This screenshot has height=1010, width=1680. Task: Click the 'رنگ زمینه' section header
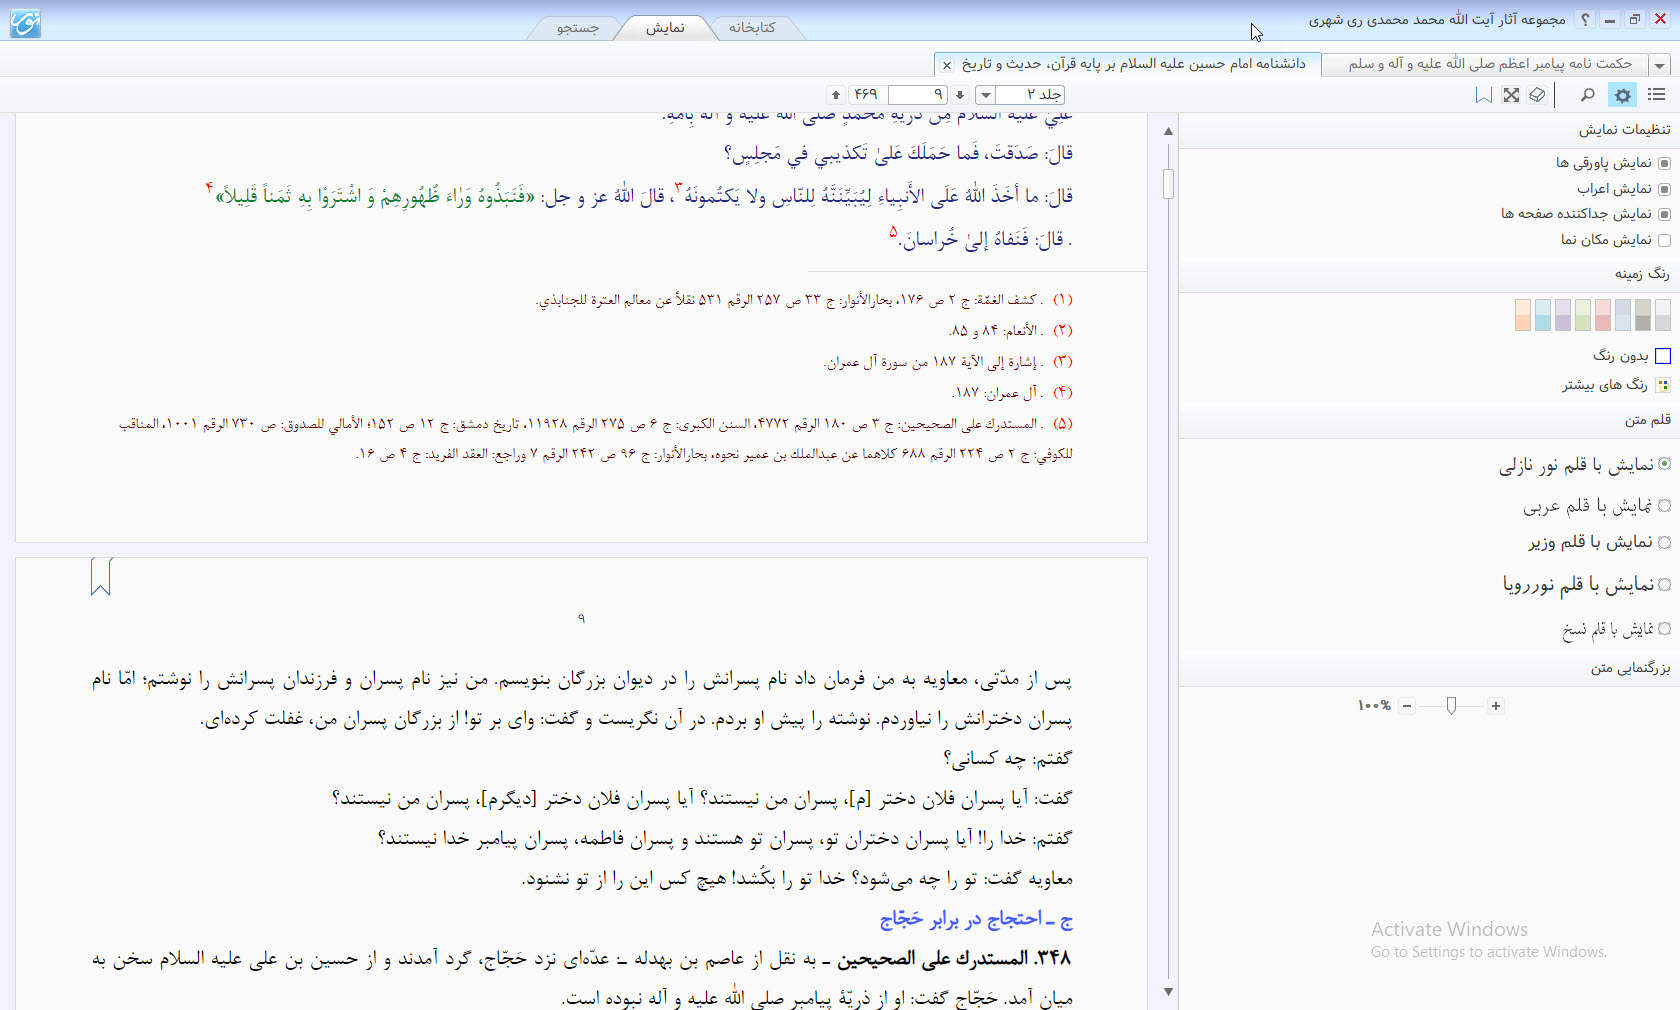pos(1642,274)
